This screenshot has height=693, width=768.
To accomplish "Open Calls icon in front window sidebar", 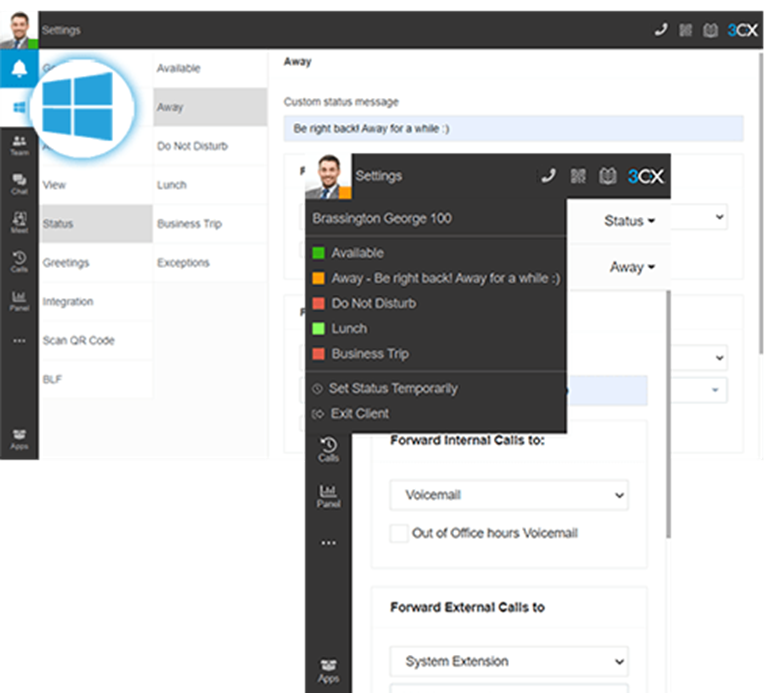I will tap(328, 450).
